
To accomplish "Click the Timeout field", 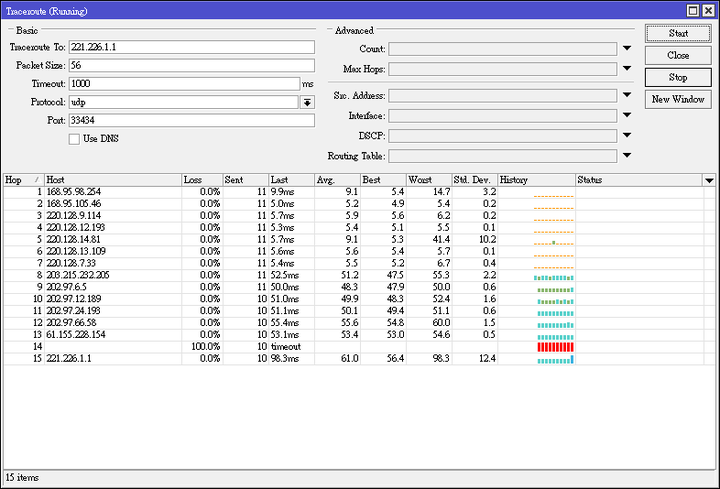I will coord(185,84).
